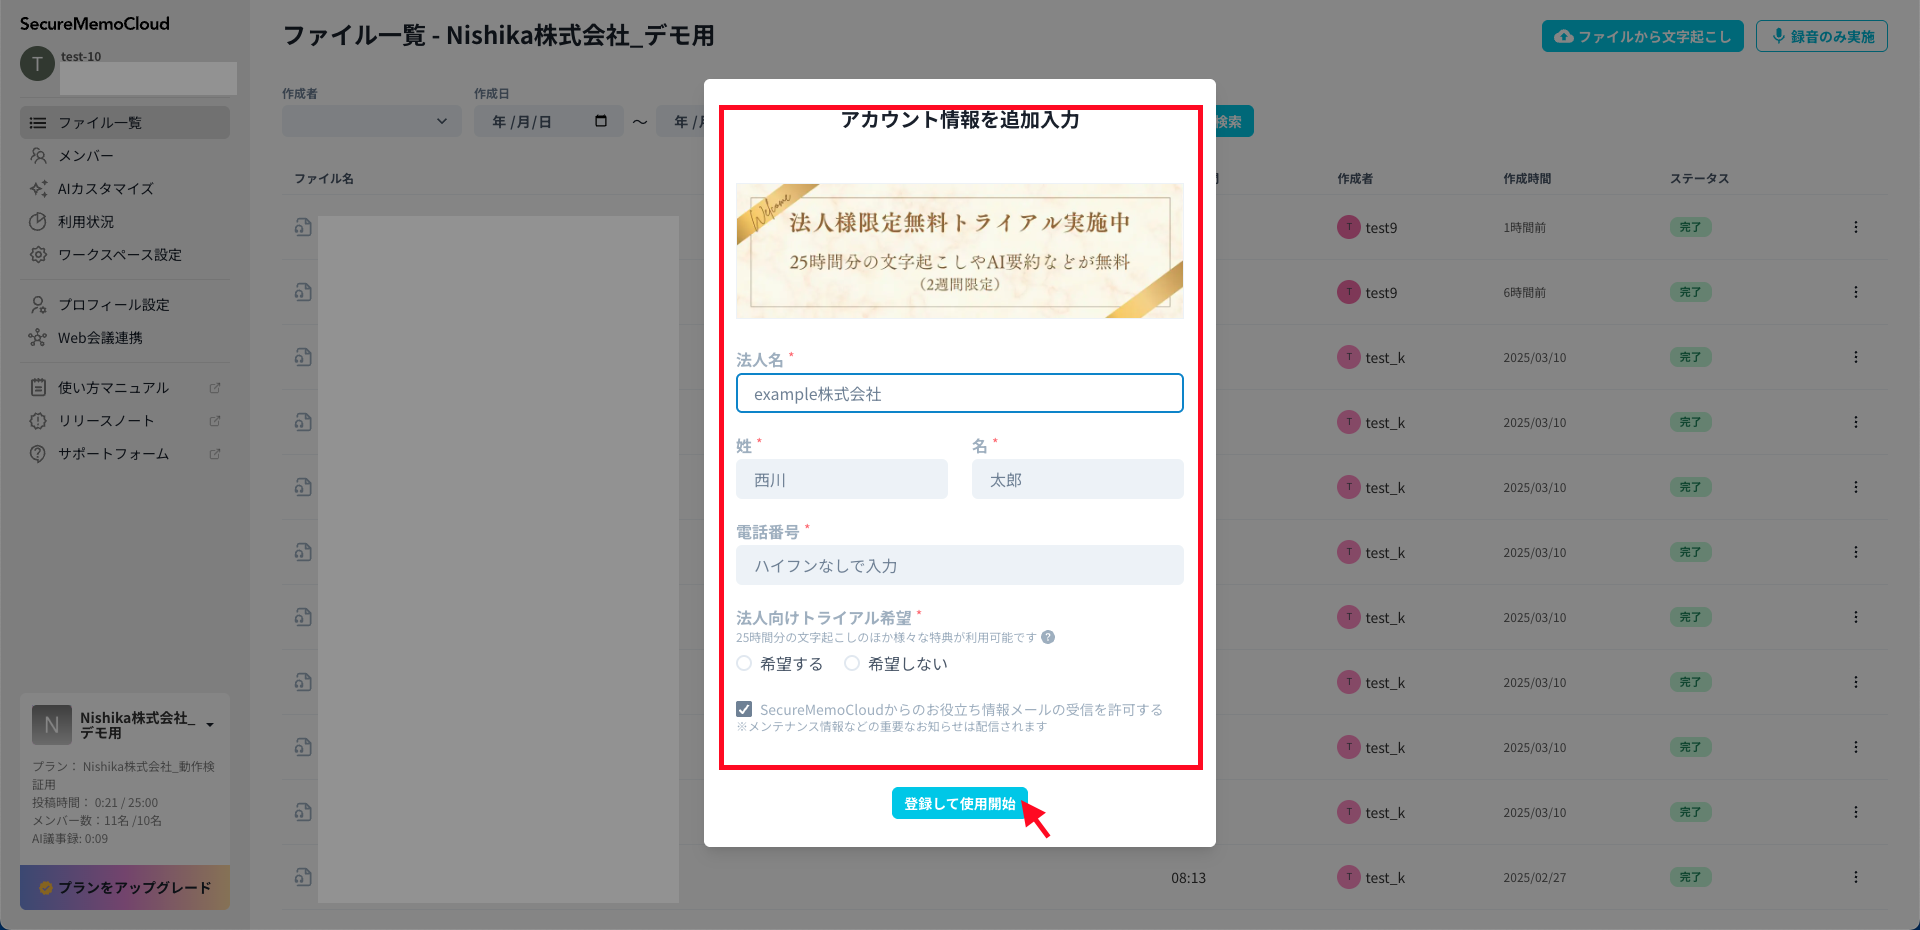Viewport: 1920px width, 930px height.
Task: Click the help icon beside trial description
Action: click(1048, 637)
